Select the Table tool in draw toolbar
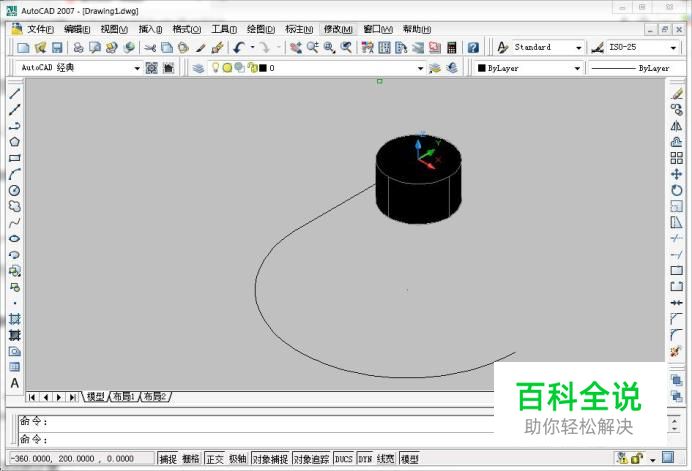The image size is (692, 471). [15, 367]
